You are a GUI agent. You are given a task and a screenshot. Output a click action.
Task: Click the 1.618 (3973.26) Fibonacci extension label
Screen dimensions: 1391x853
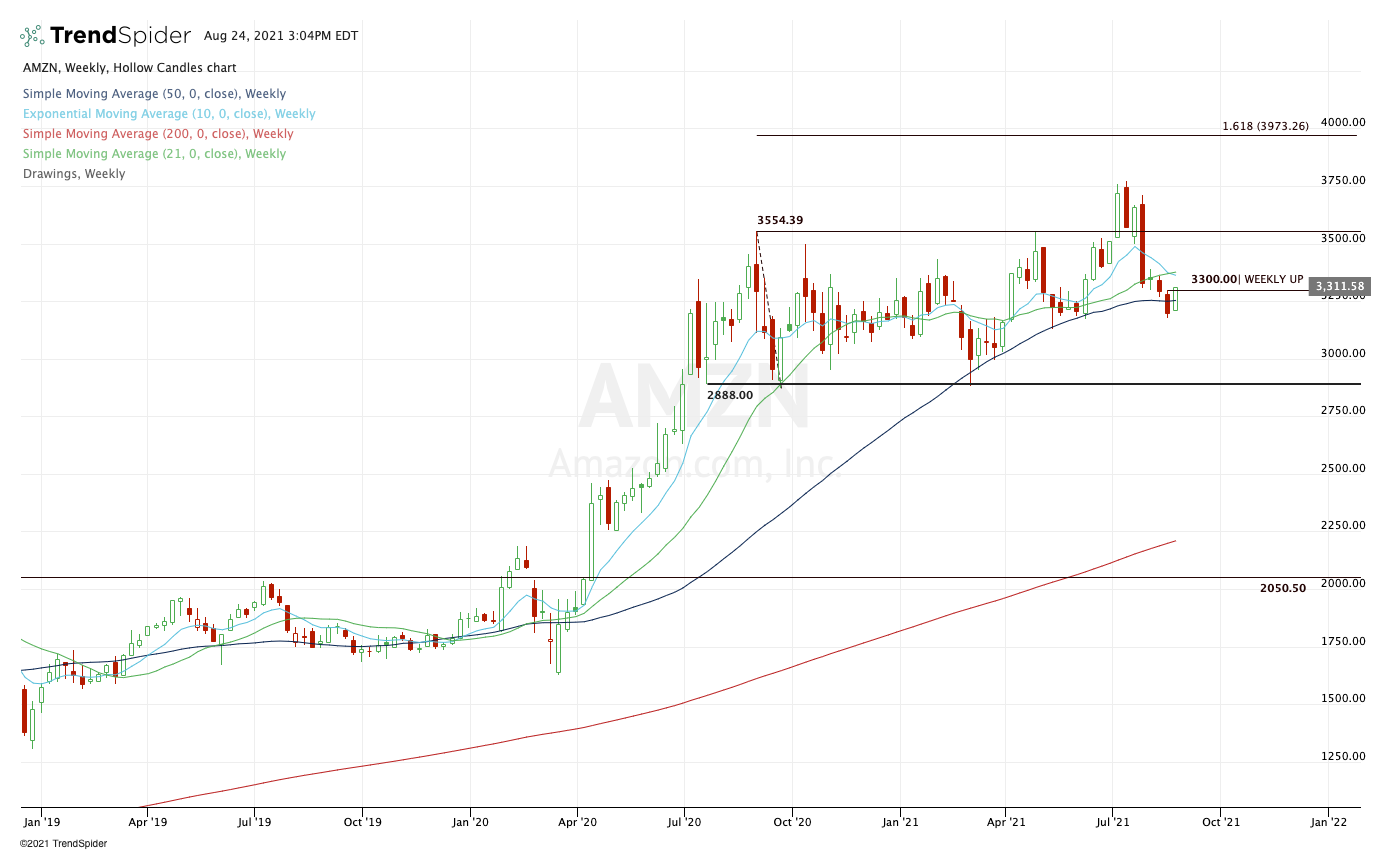1265,126
